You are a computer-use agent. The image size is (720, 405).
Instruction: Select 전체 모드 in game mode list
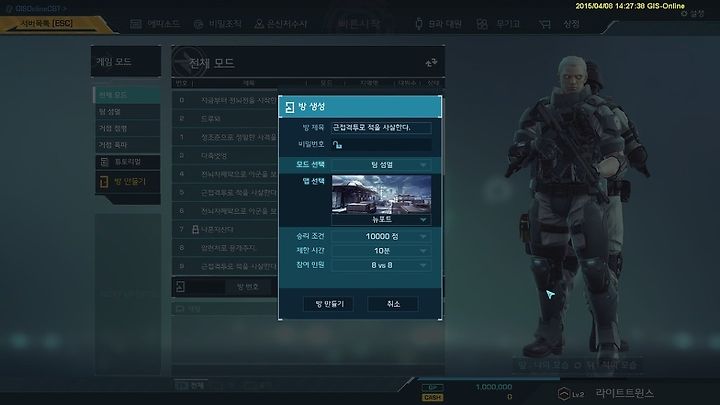pyautogui.click(x=127, y=95)
